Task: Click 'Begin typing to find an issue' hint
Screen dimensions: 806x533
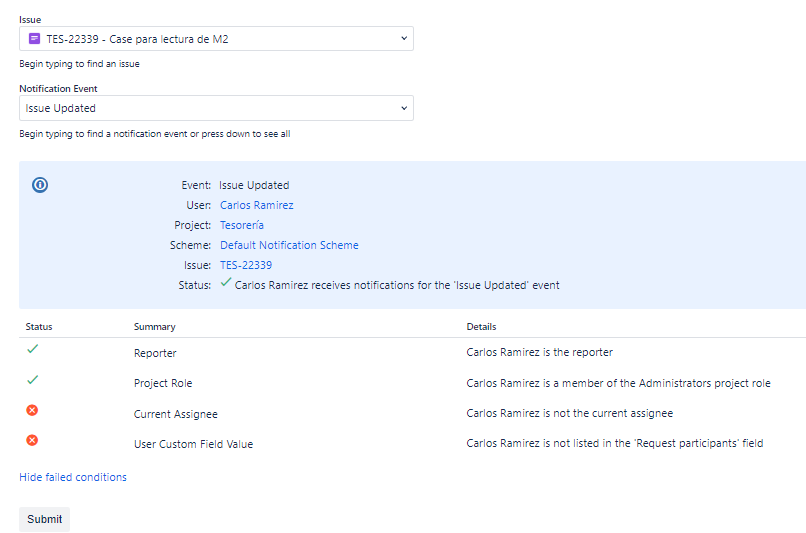Action: (x=79, y=64)
